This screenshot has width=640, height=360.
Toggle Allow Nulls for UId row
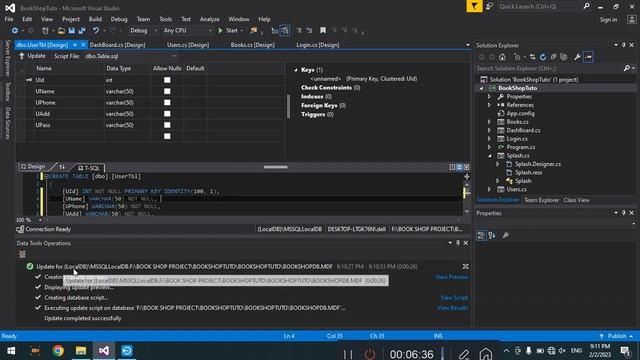(167, 80)
